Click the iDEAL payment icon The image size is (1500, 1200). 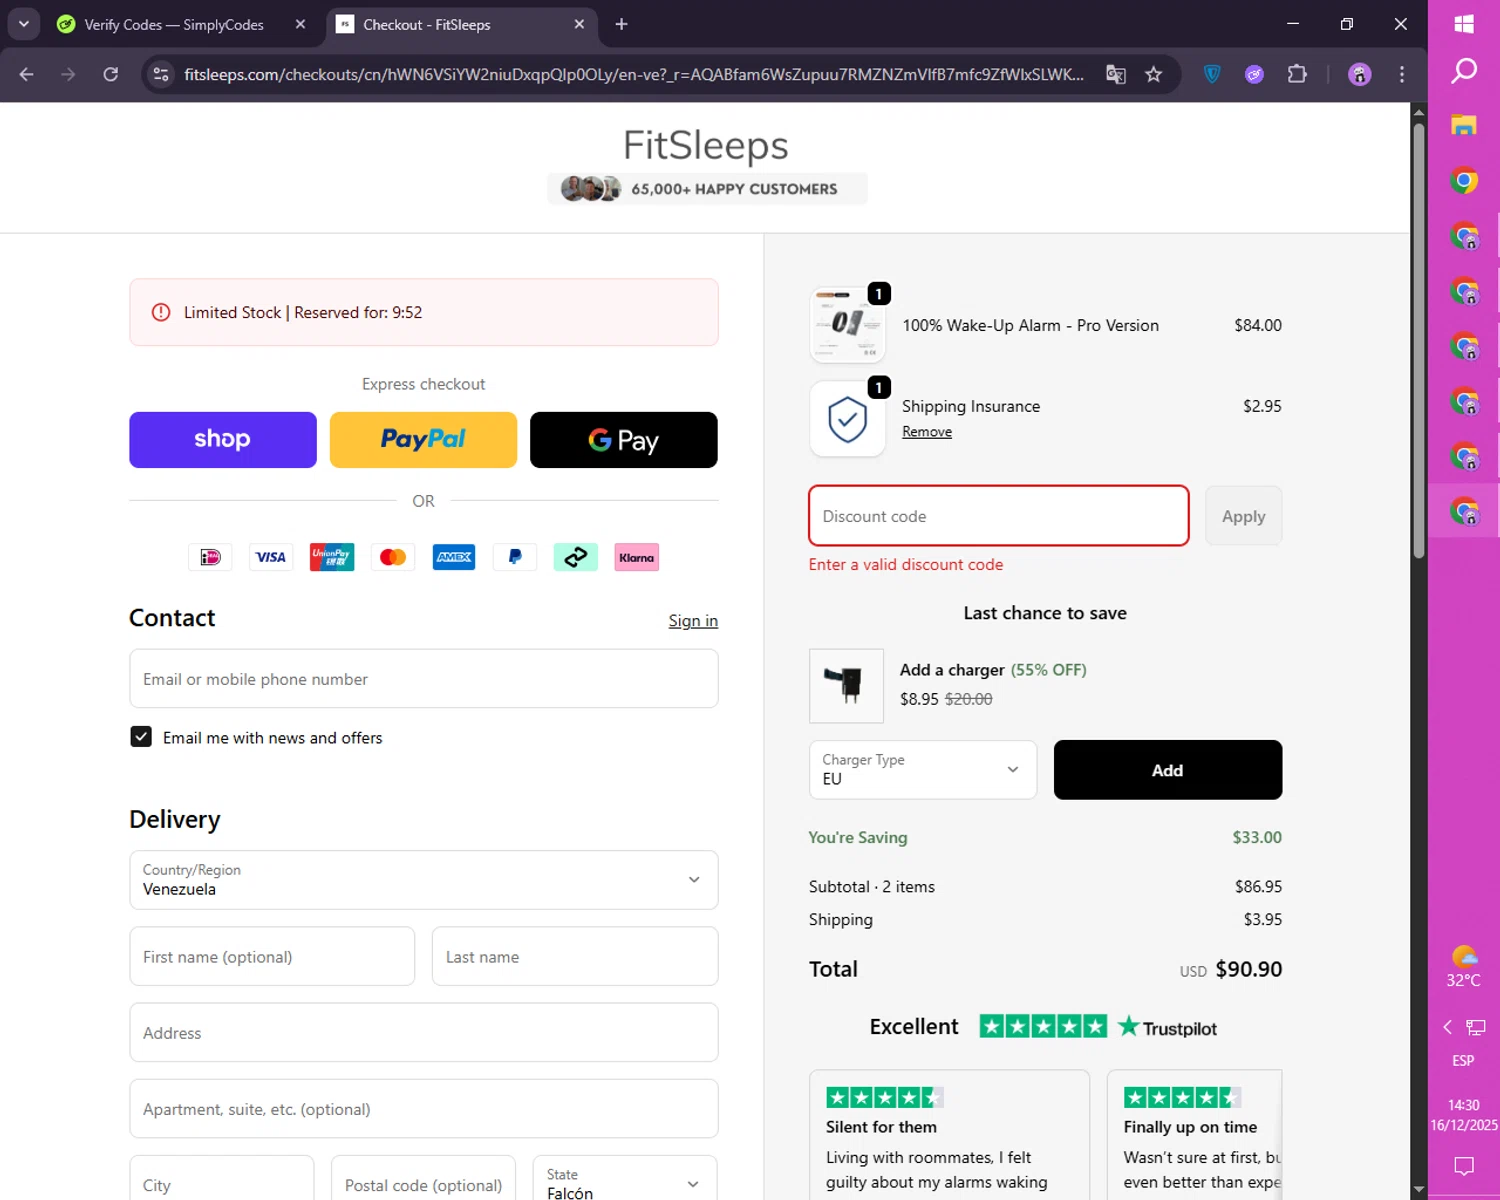[210, 557]
